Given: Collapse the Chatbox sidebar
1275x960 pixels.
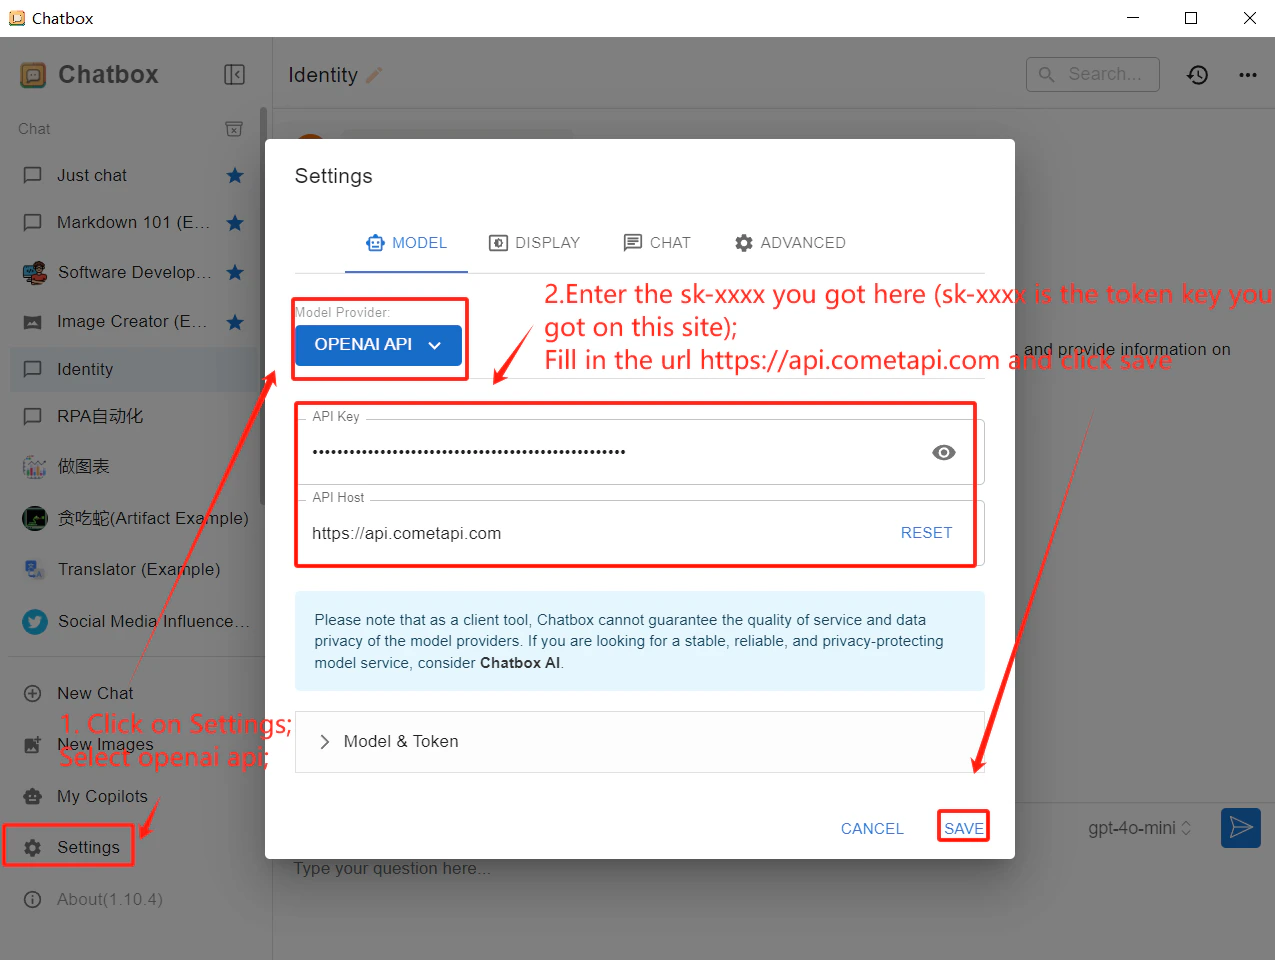Looking at the screenshot, I should 234,74.
